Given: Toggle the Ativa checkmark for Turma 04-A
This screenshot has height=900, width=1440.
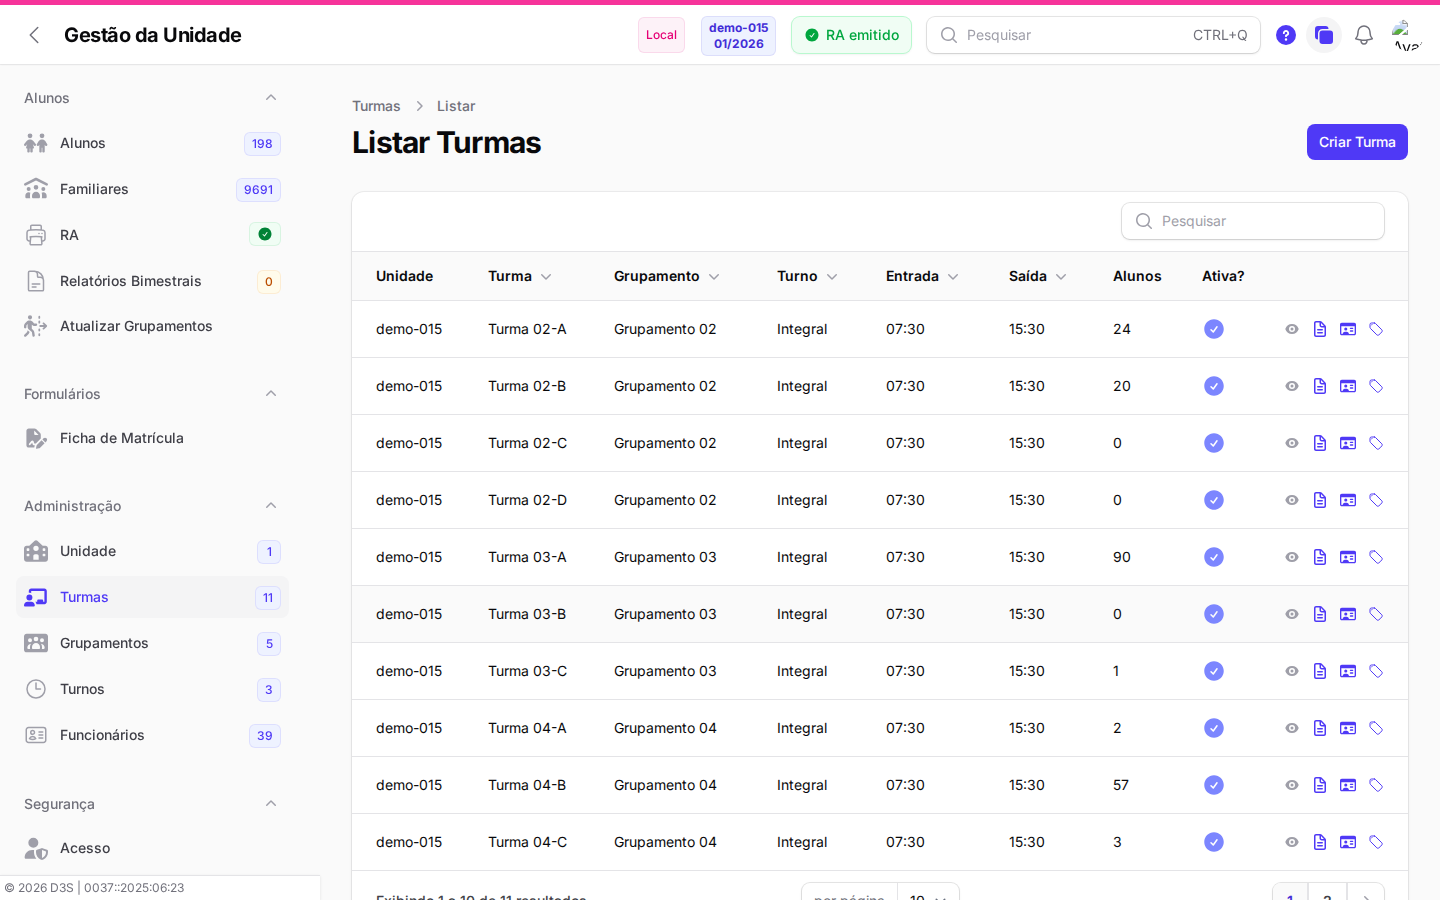Looking at the screenshot, I should [1214, 728].
